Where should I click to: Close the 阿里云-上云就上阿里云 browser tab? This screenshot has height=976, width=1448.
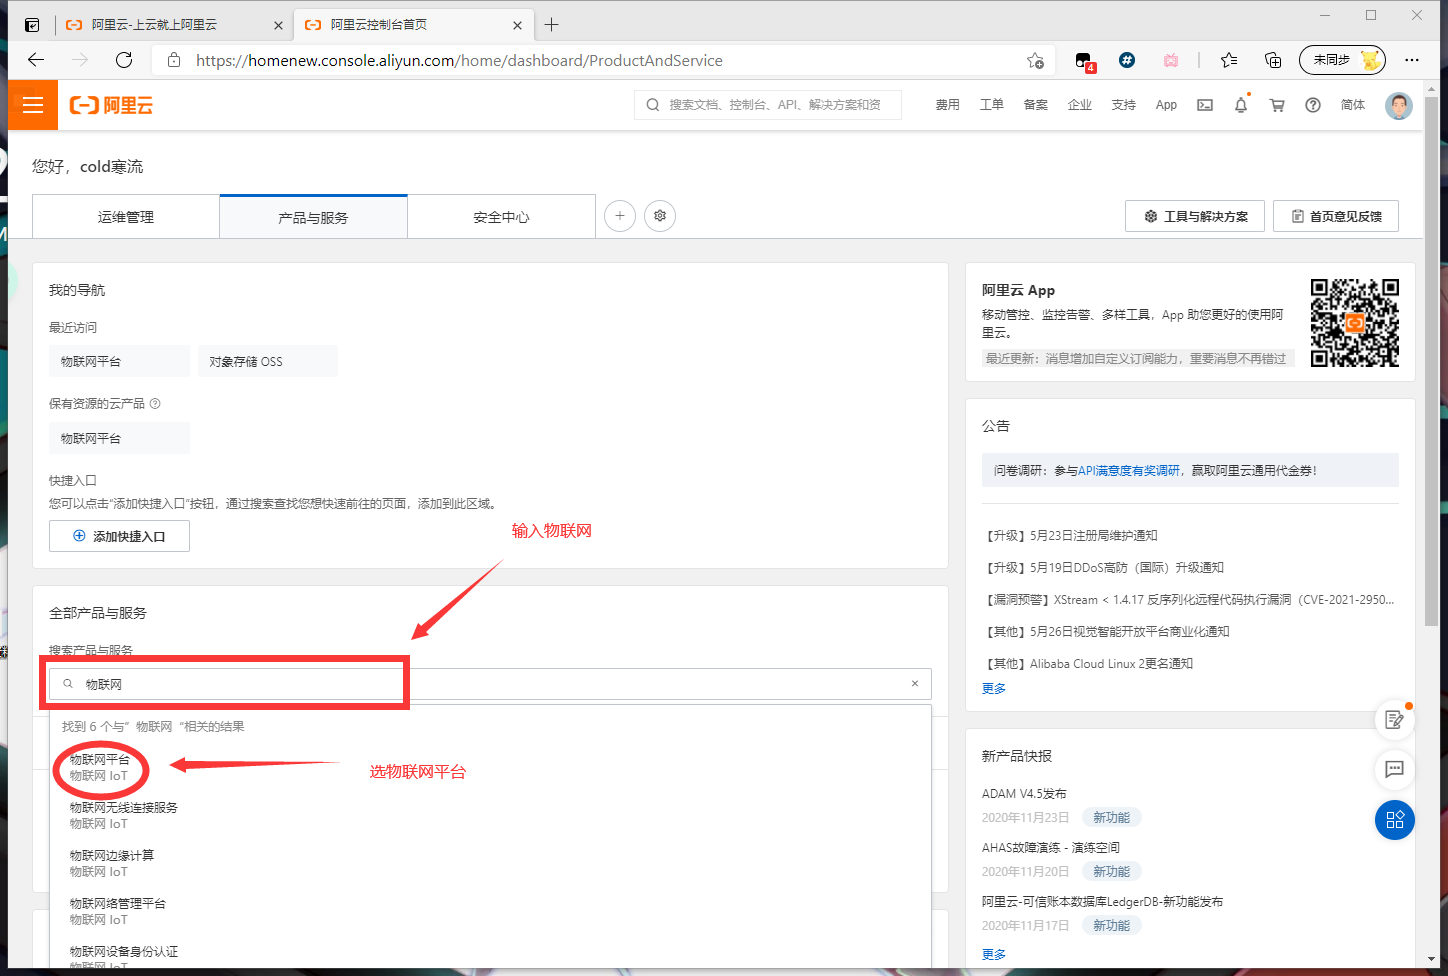click(278, 25)
